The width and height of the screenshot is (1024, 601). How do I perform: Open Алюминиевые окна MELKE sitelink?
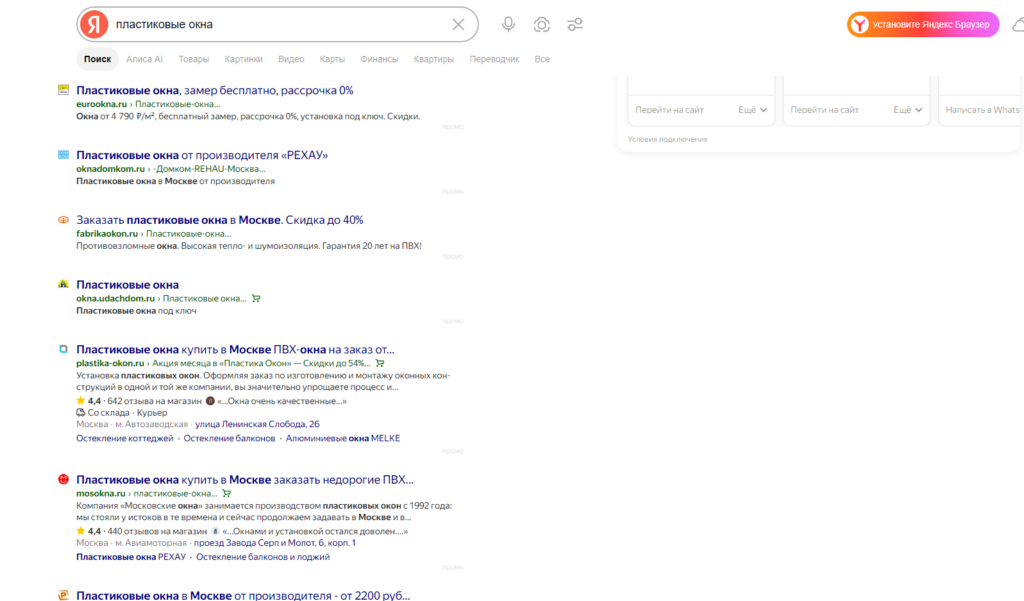(343, 438)
